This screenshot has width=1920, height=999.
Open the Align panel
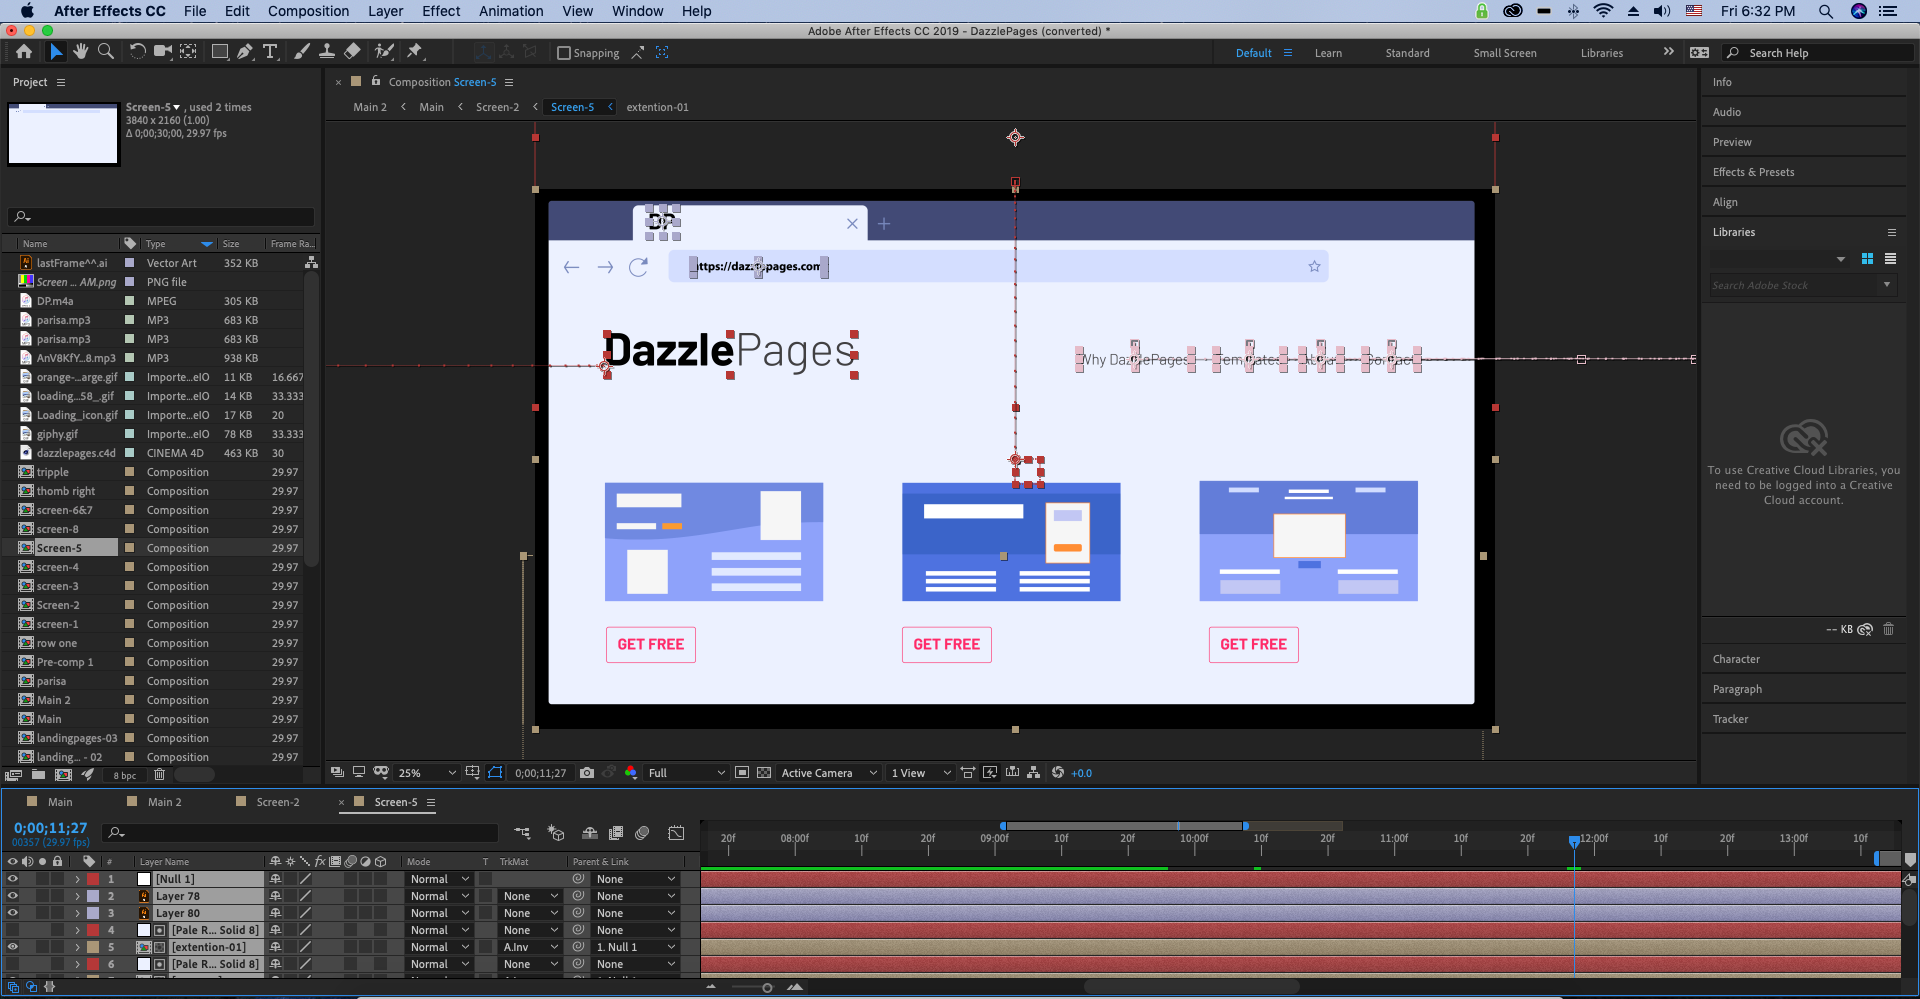(1725, 202)
